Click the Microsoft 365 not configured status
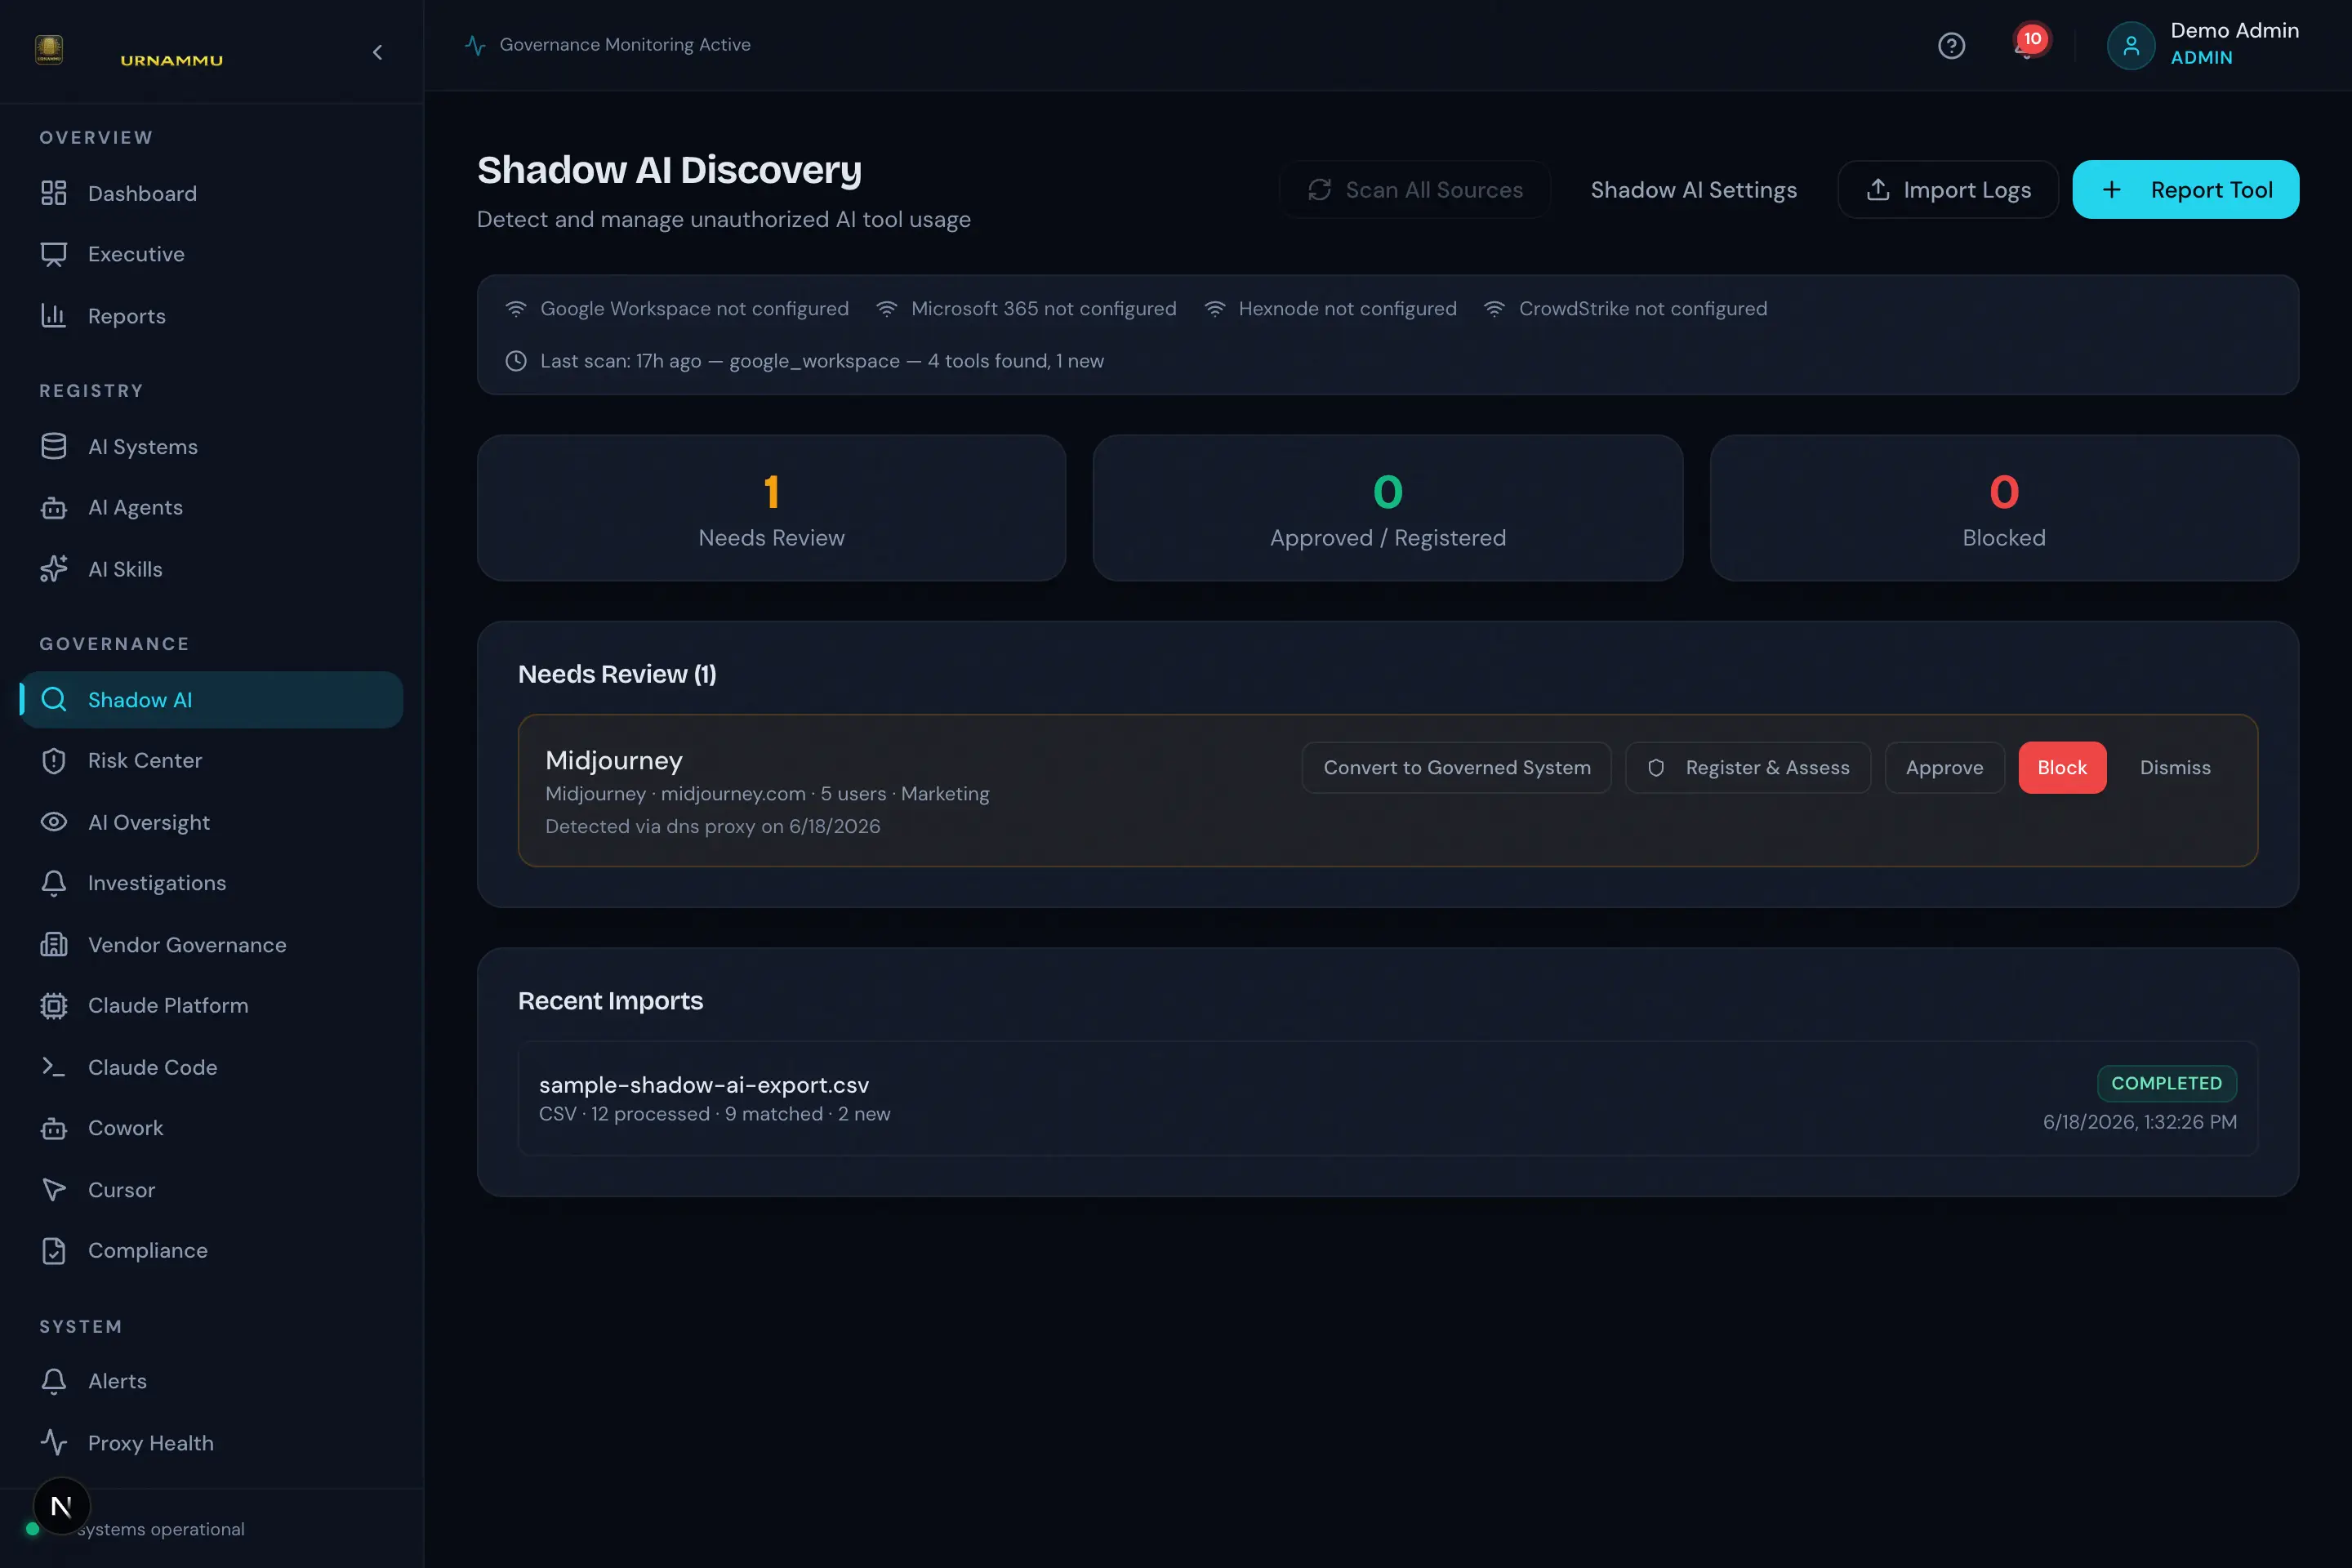Viewport: 2352px width, 1568px height. [x=1026, y=309]
